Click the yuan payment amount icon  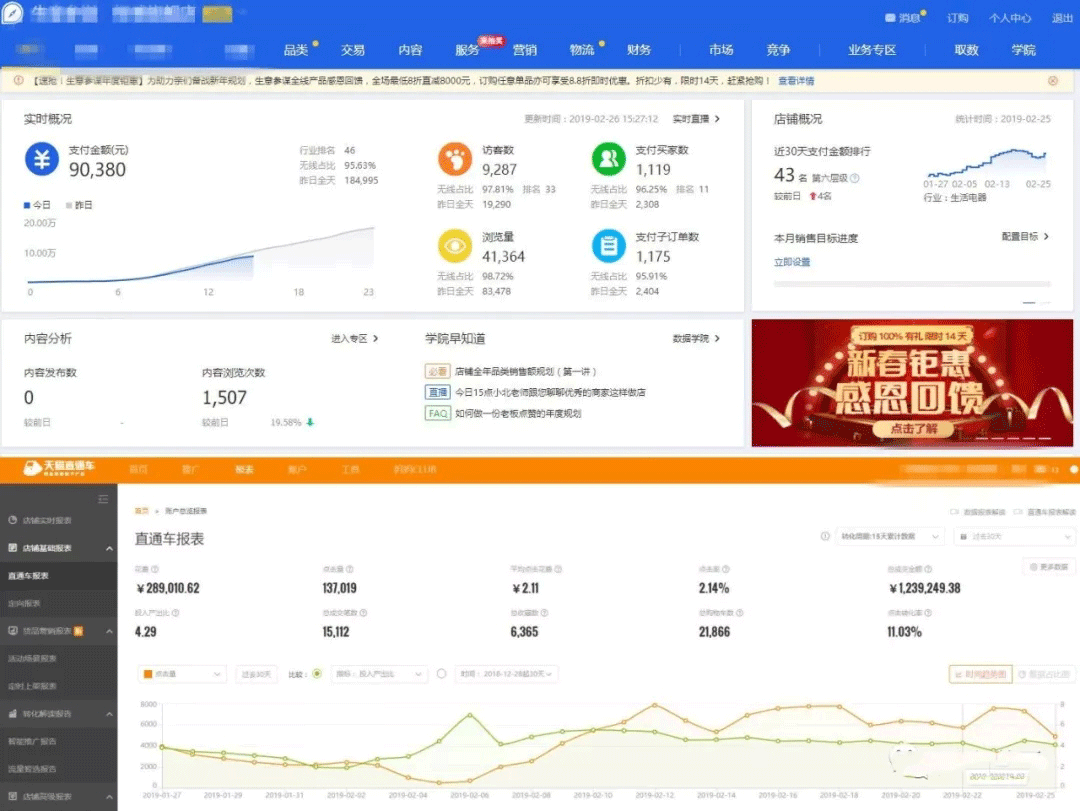pos(42,160)
